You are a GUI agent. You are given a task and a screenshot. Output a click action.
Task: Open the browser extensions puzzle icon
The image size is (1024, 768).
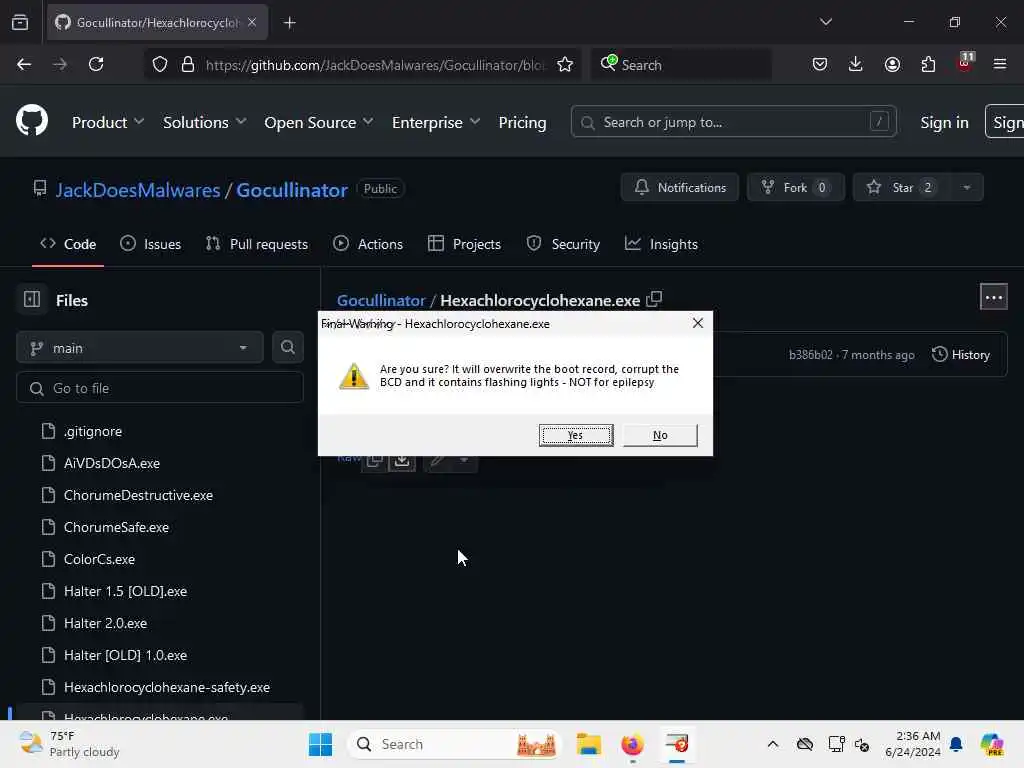coord(928,64)
